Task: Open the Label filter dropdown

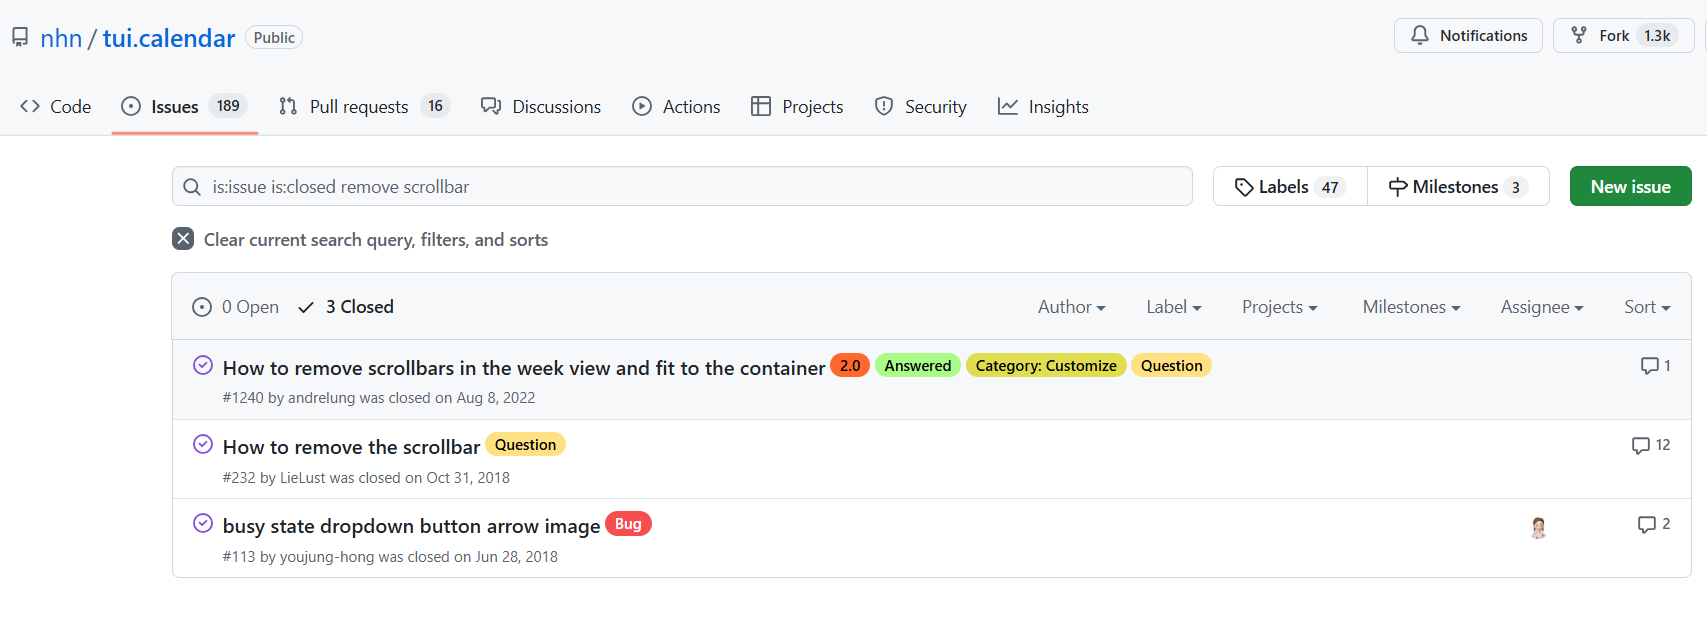Action: 1173,307
